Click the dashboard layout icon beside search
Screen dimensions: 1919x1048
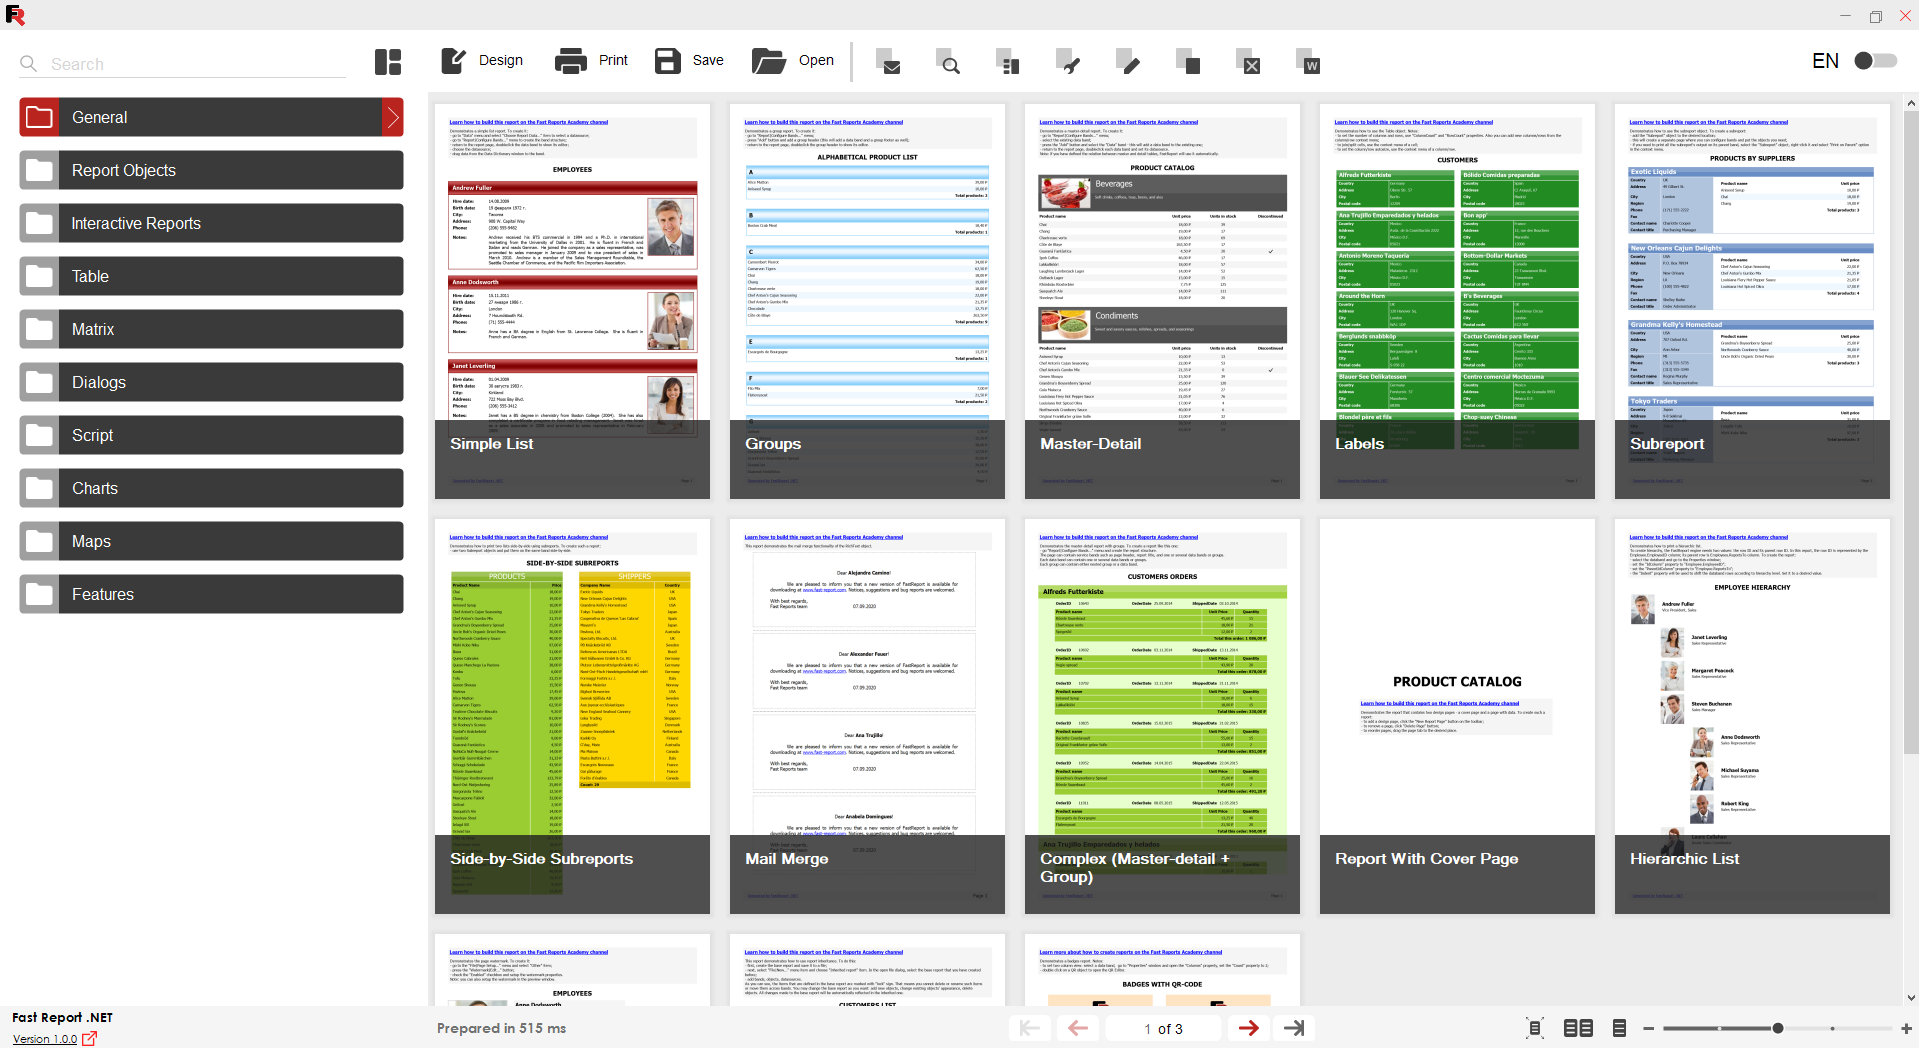point(388,62)
